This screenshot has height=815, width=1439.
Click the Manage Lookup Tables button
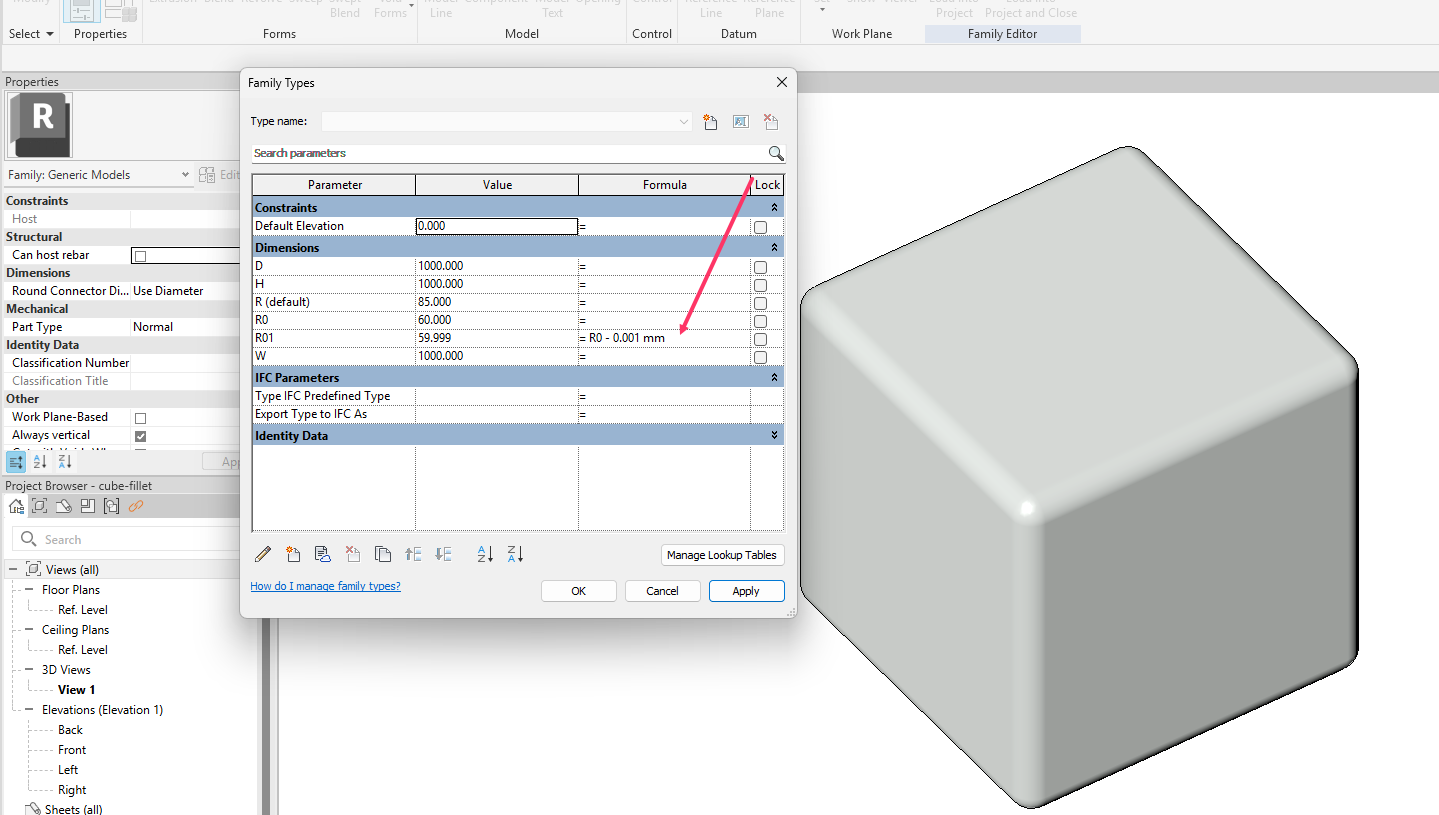722,555
